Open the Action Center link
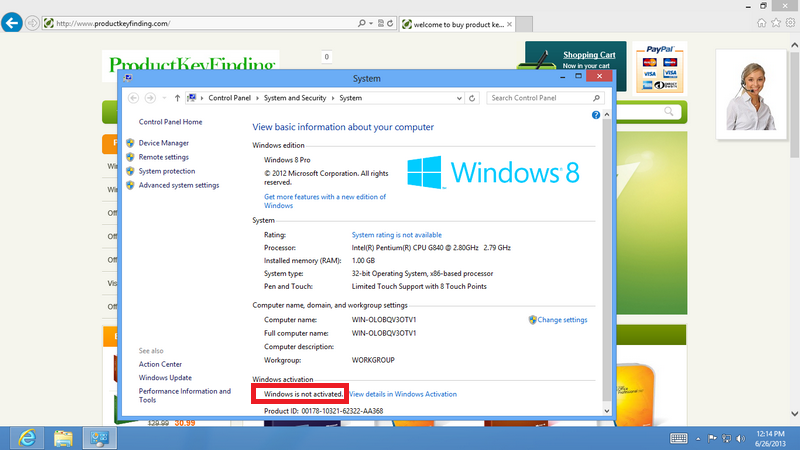The image size is (800, 450). point(160,364)
